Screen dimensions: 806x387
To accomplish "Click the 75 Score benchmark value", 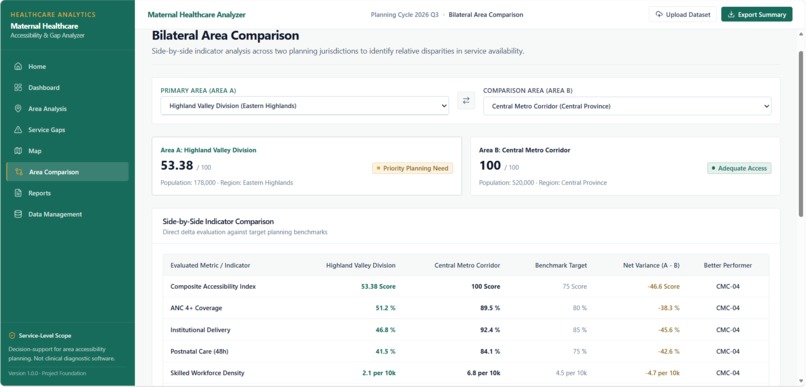I will coord(575,286).
